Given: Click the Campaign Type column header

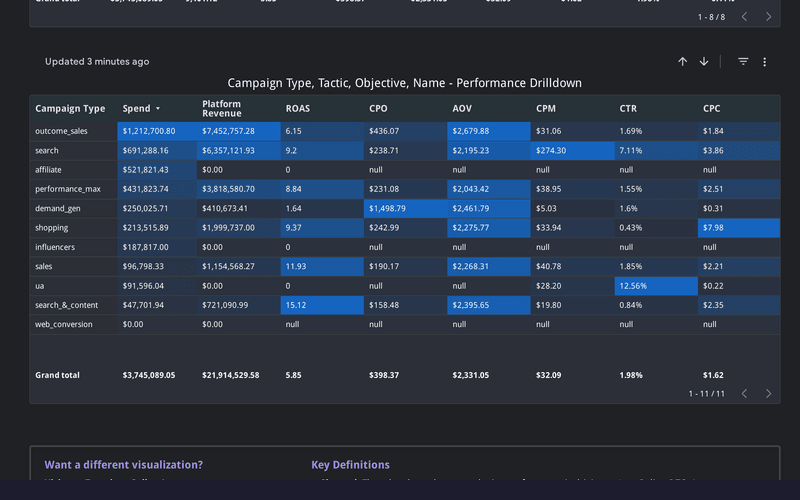Looking at the screenshot, I should click(x=70, y=108).
